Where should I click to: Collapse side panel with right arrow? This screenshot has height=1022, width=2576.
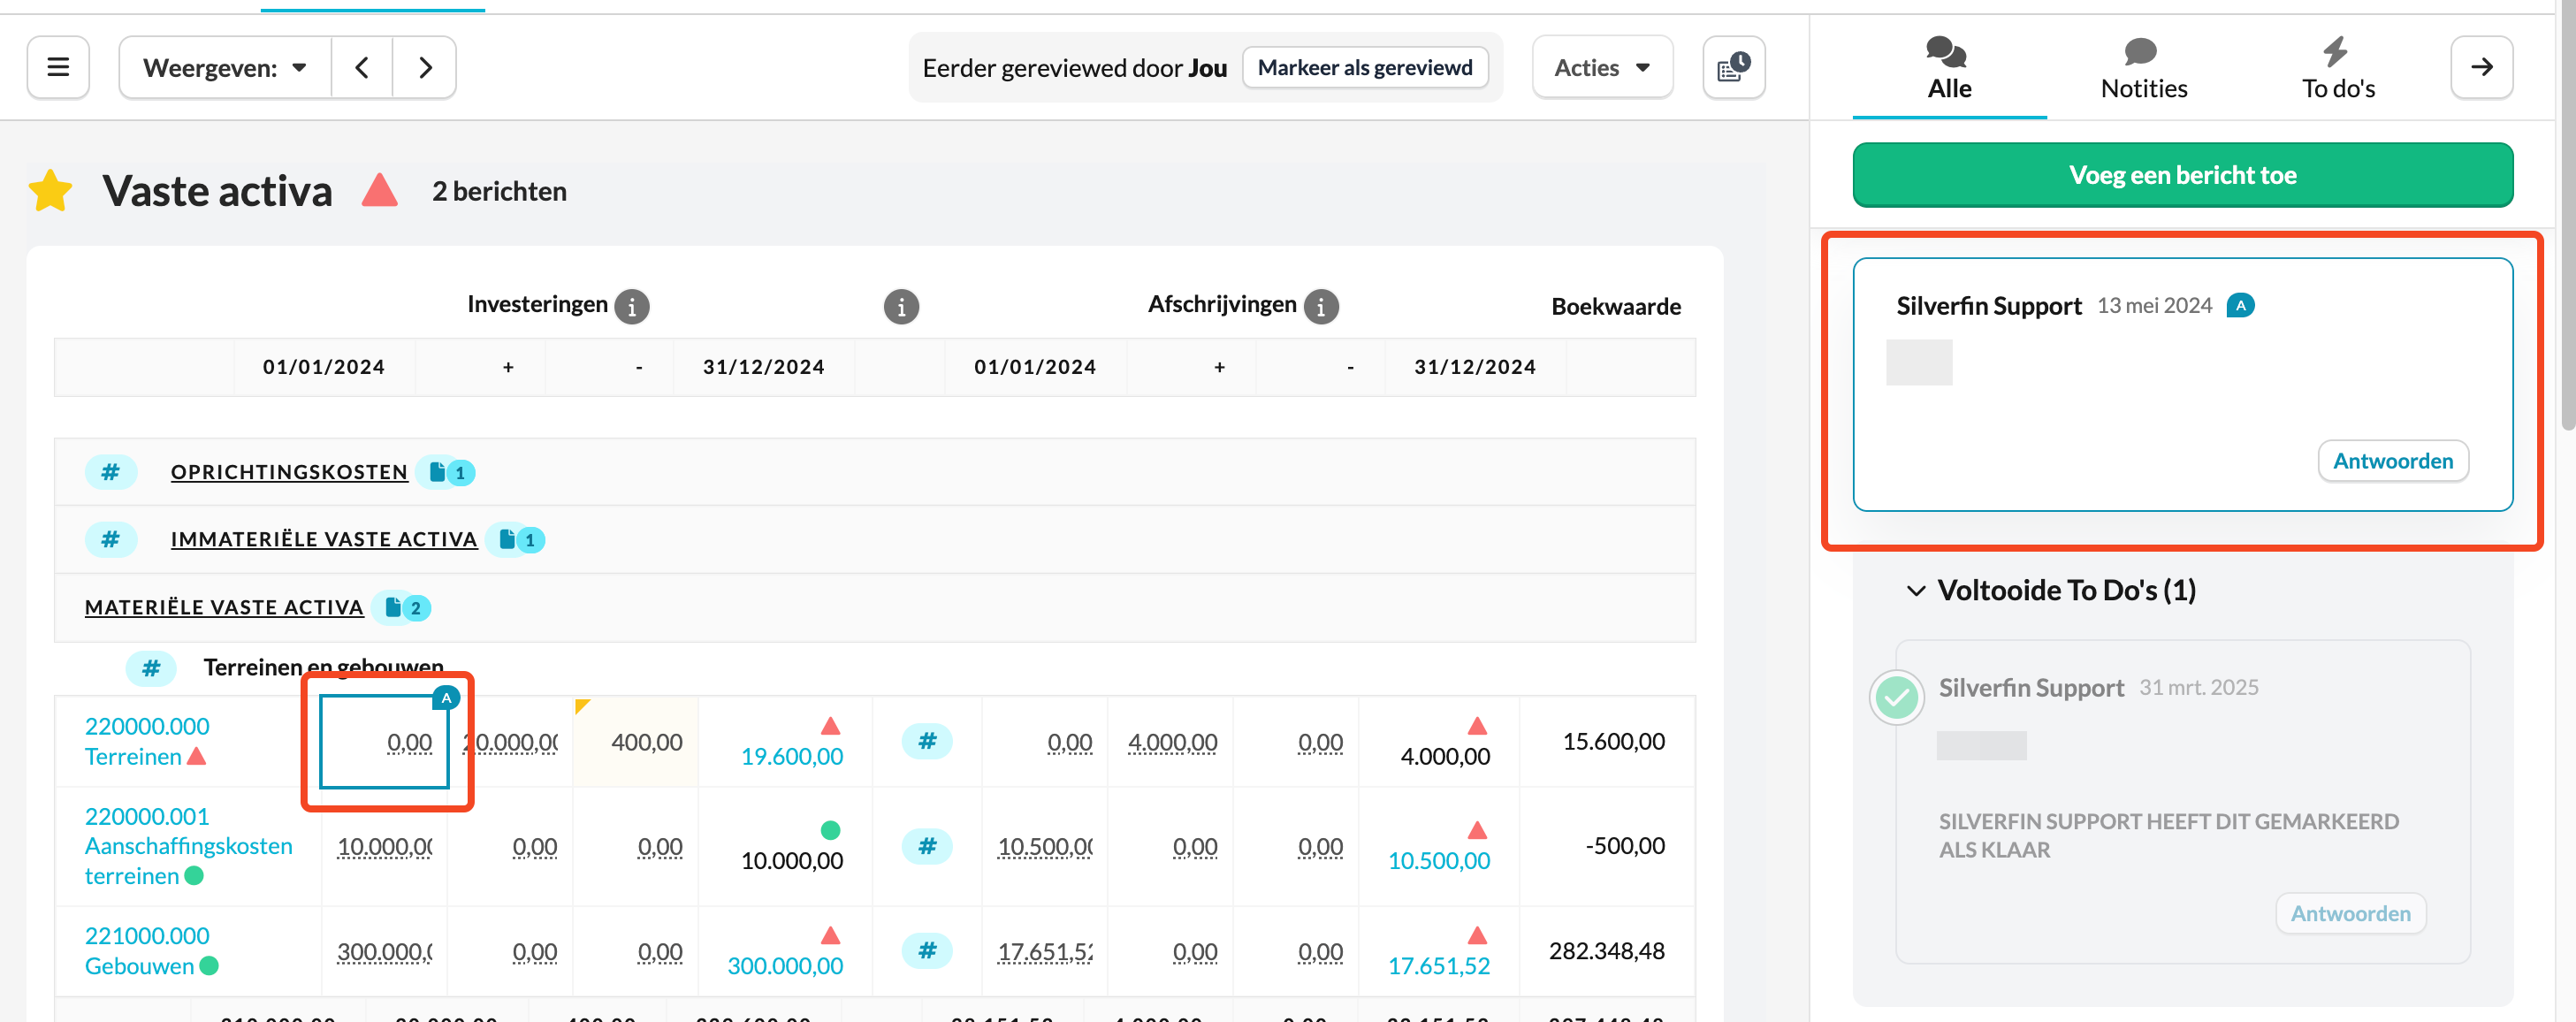coord(2481,67)
